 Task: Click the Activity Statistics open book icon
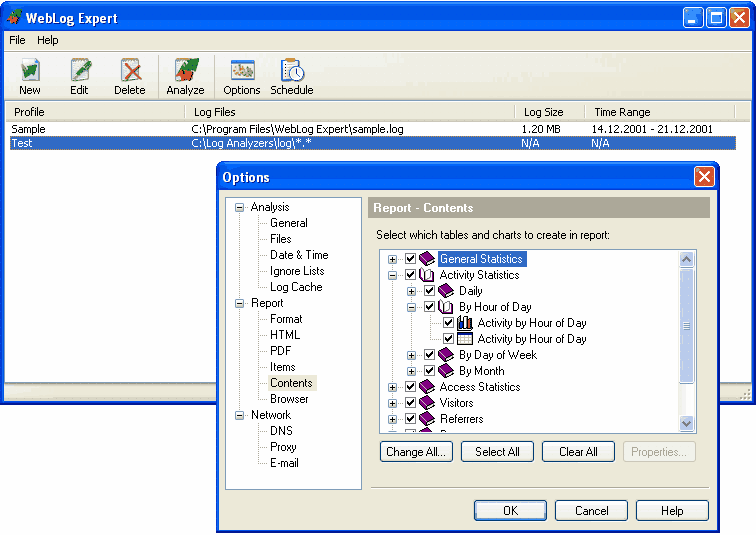tap(427, 275)
